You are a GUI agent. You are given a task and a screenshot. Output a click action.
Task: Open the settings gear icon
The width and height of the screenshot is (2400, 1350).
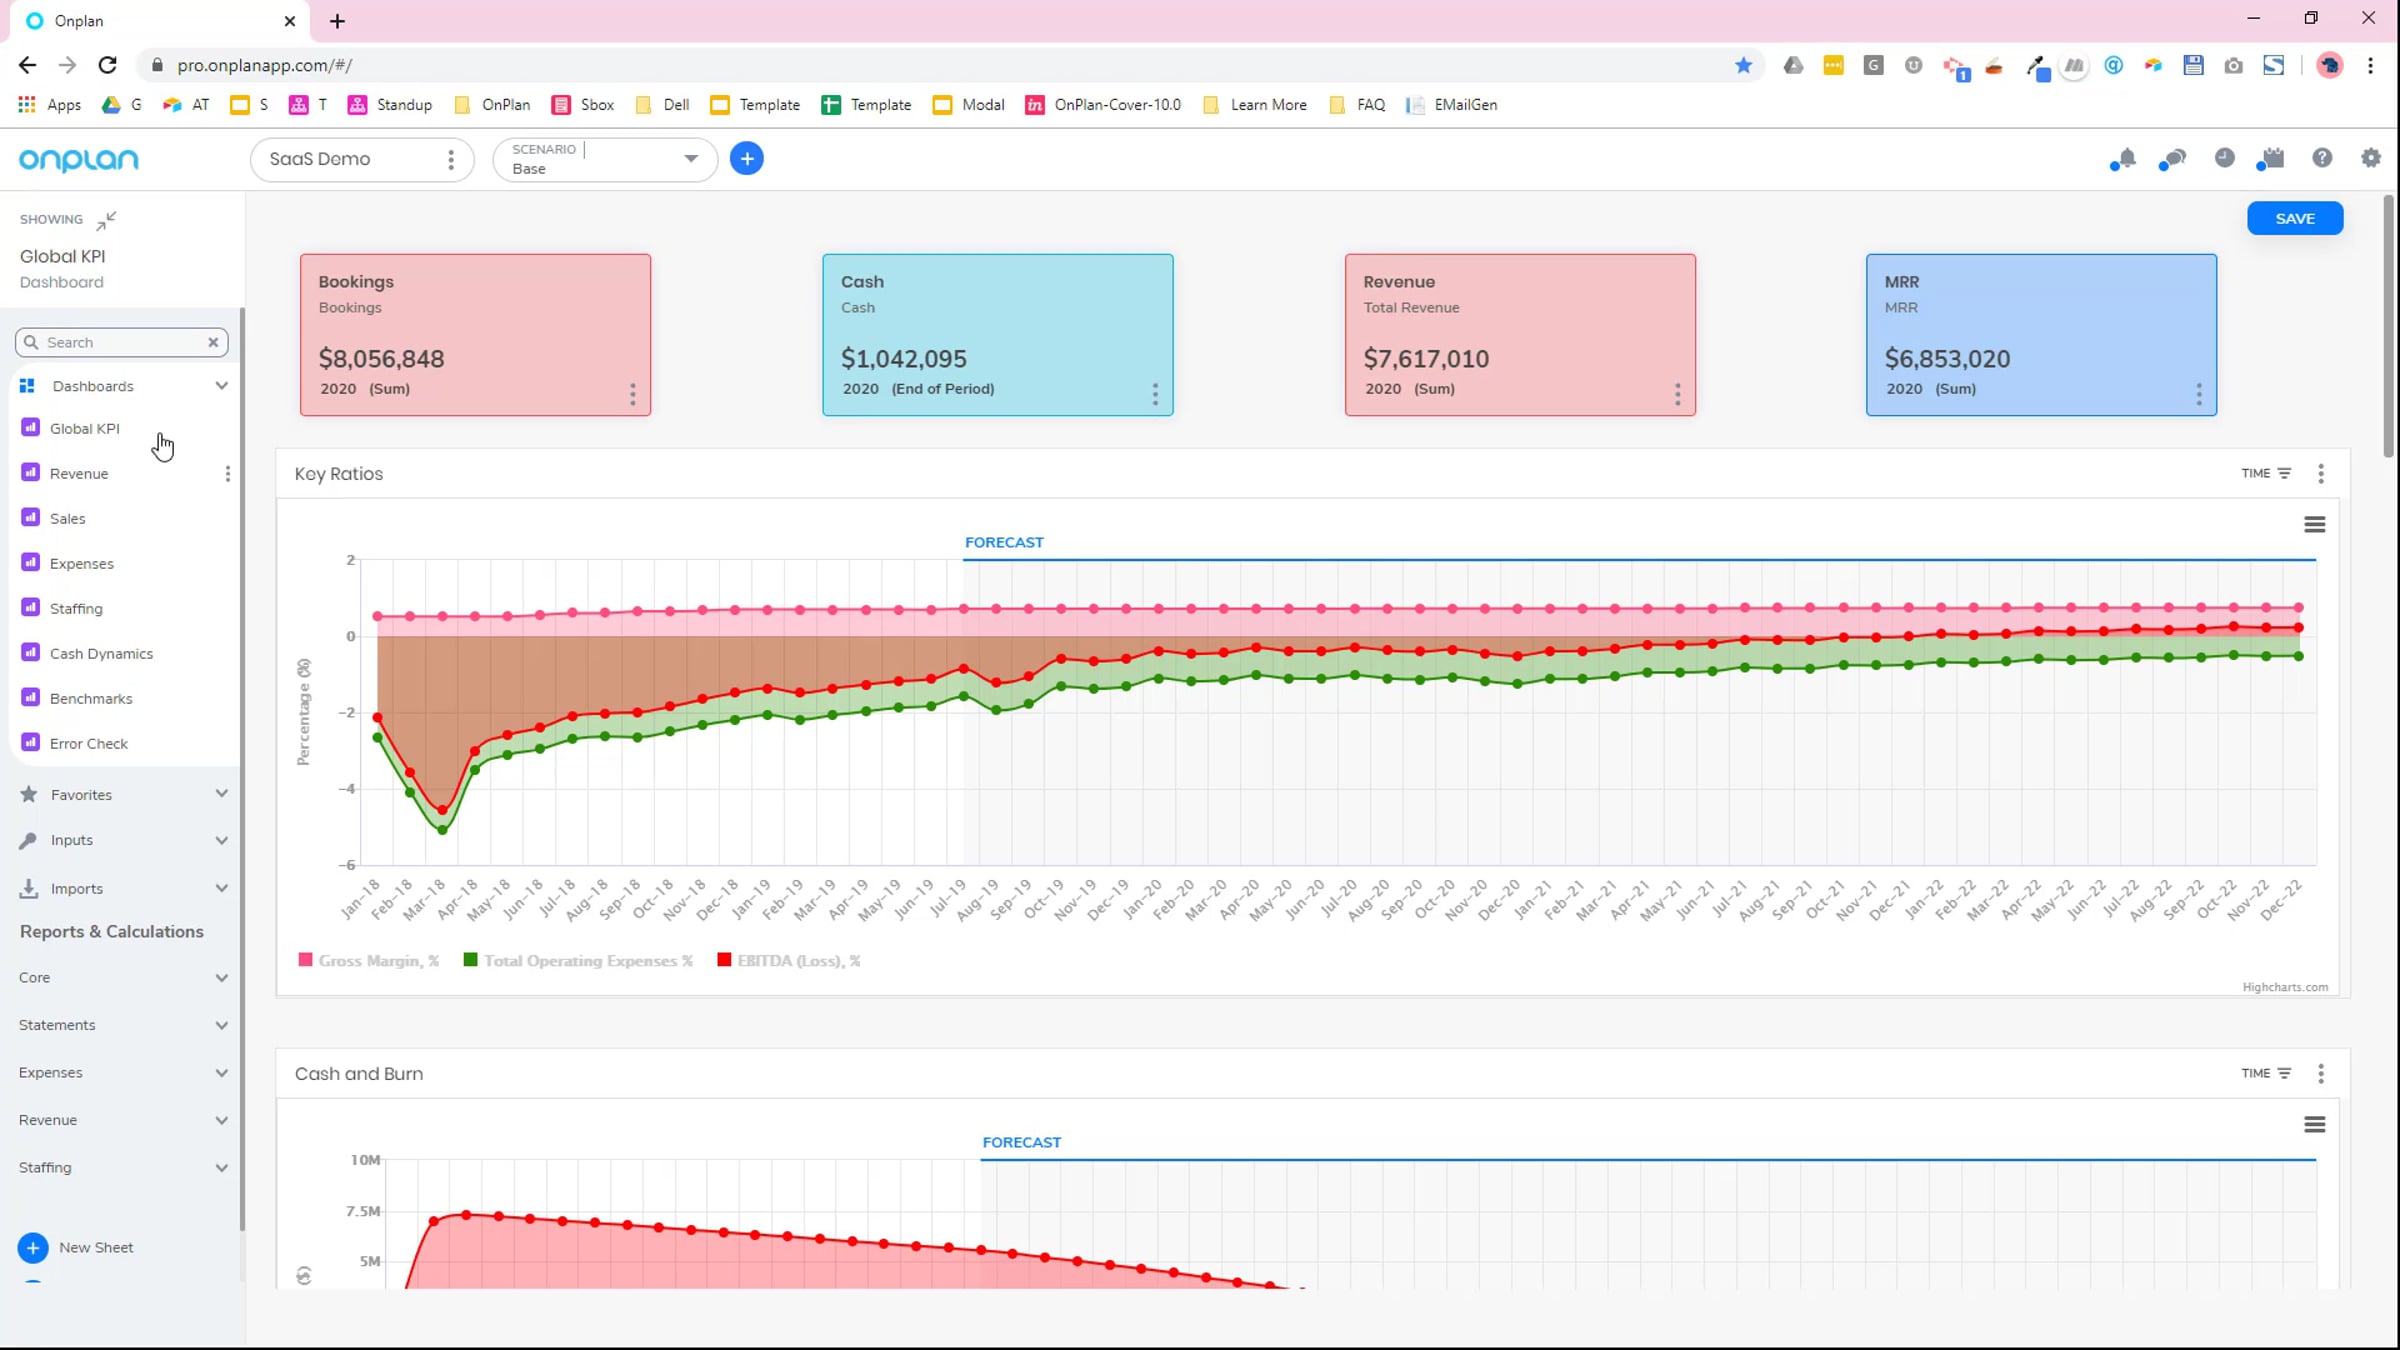[x=2371, y=158]
